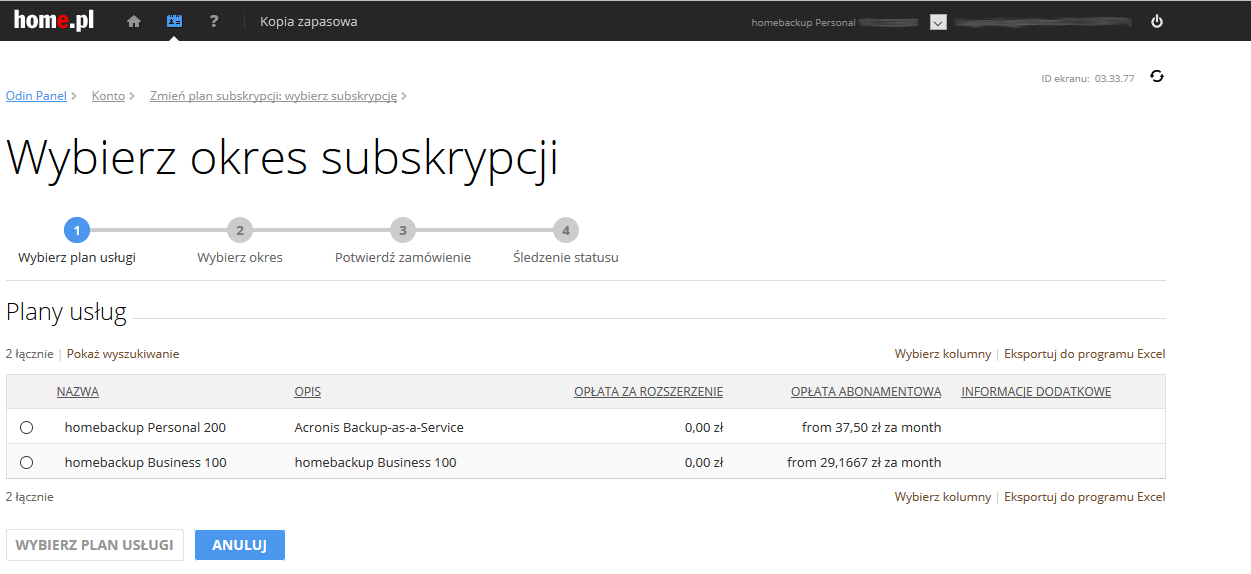Click step 3 circle Potwierdź zamówienie
This screenshot has height=574, width=1251.
tap(403, 231)
